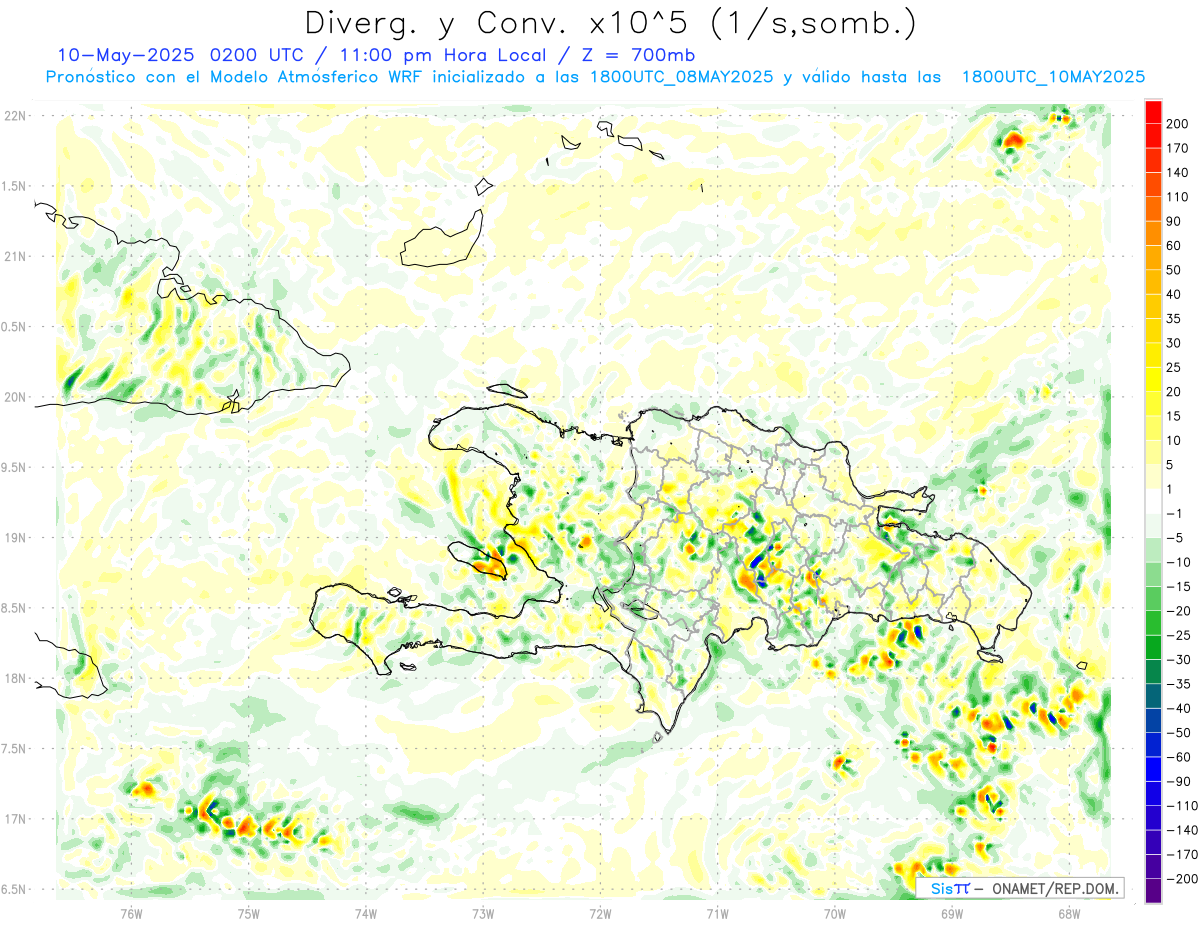Viewport: 1200px width, 927px height.
Task: Click the positive '10' legend value
Action: [1174, 441]
